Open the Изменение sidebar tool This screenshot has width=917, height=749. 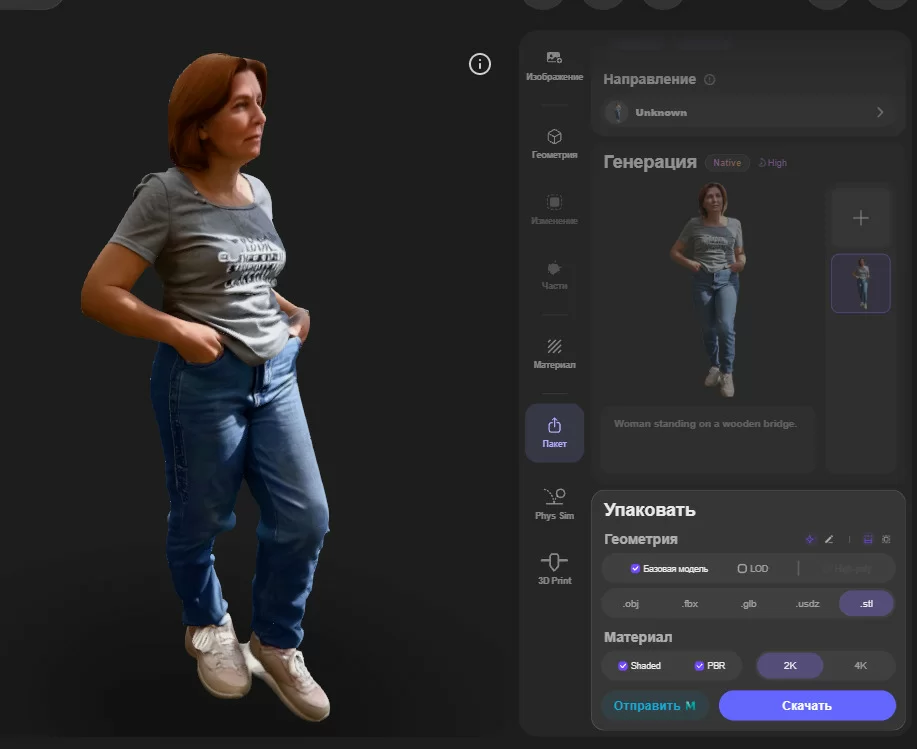click(x=554, y=209)
